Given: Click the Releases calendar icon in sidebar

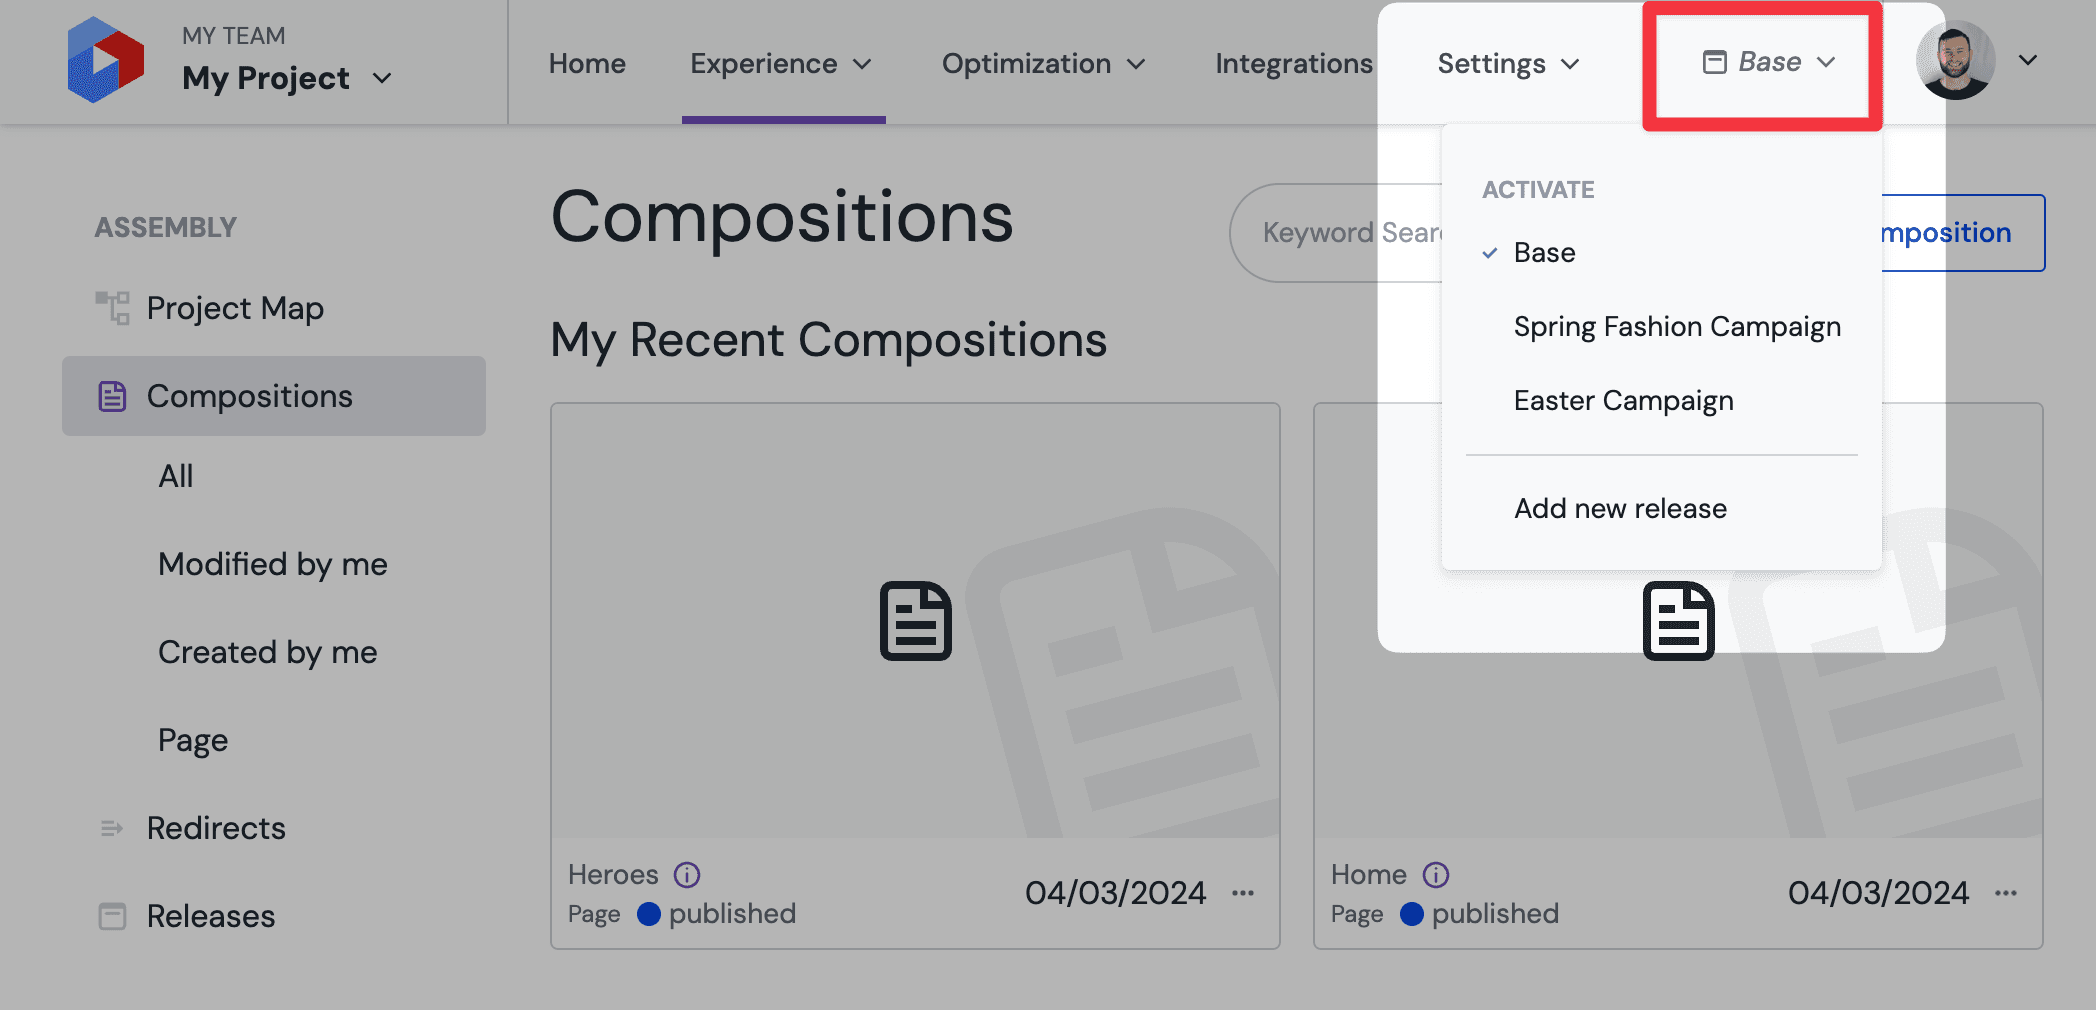Looking at the screenshot, I should tap(112, 916).
